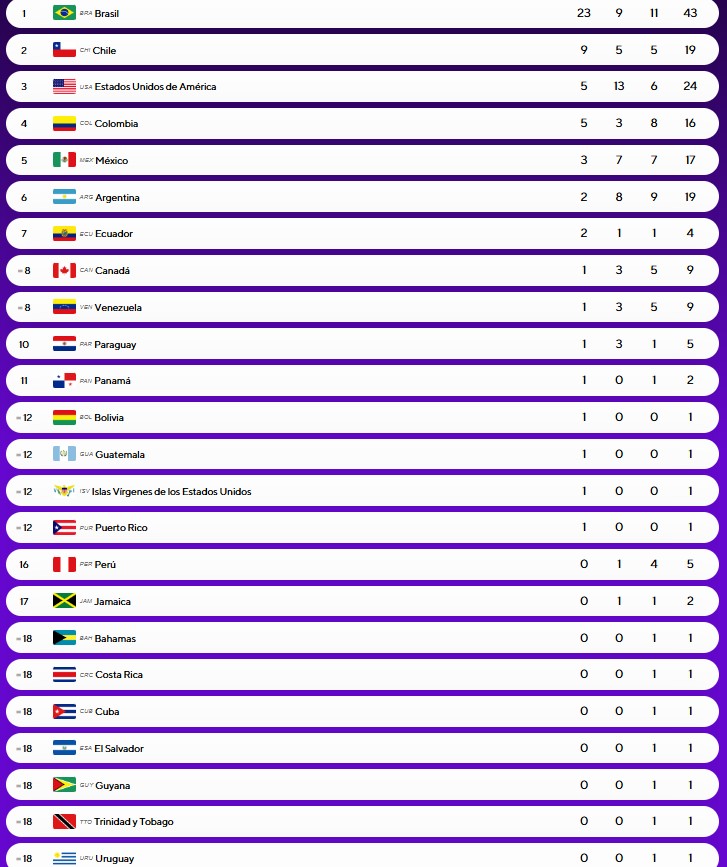Open the Ecuador country name link
Viewport: 727px width, 867px height.
[114, 233]
